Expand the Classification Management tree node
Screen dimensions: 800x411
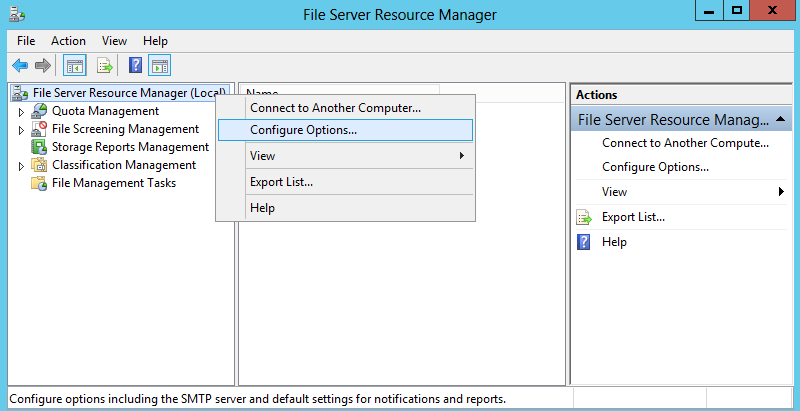coord(21,165)
